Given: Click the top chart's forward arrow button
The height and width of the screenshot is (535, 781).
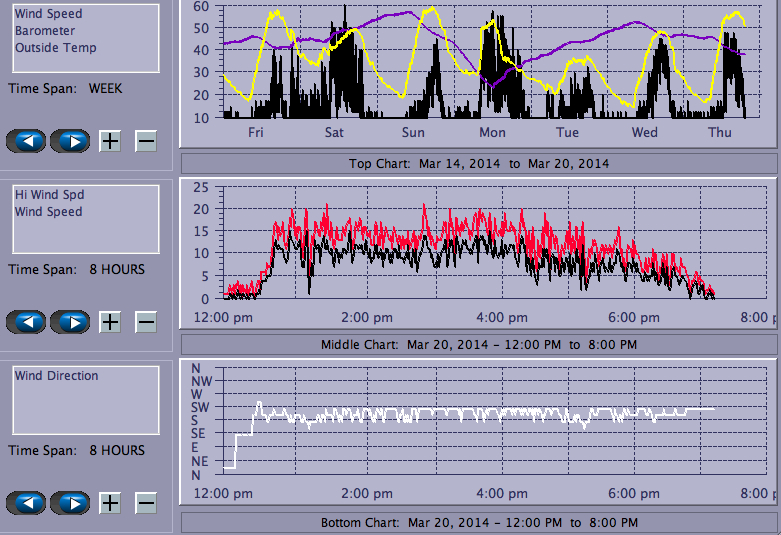Looking at the screenshot, I should point(70,141).
